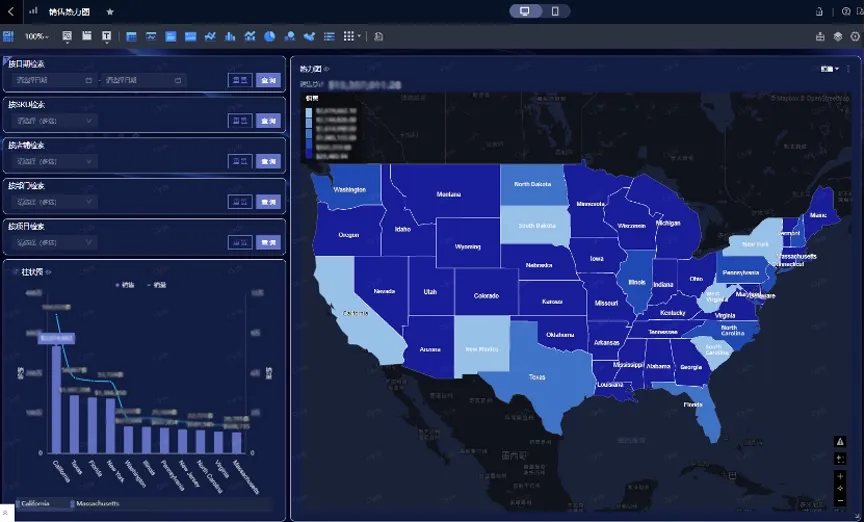
Task: Insert a table widget from toolbar
Action: pyautogui.click(x=131, y=36)
